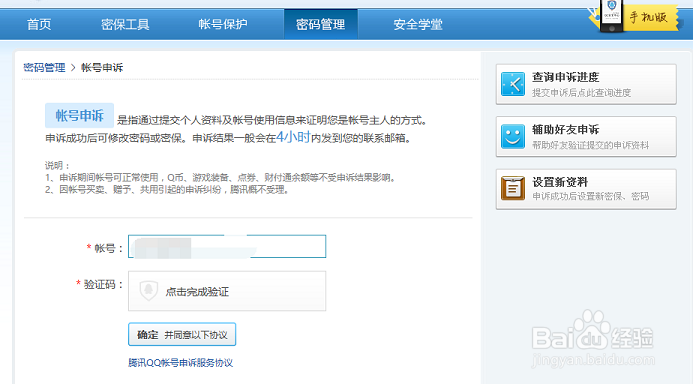Click the 密码管理 breadcrumb link
This screenshot has width=693, height=384.
44,68
